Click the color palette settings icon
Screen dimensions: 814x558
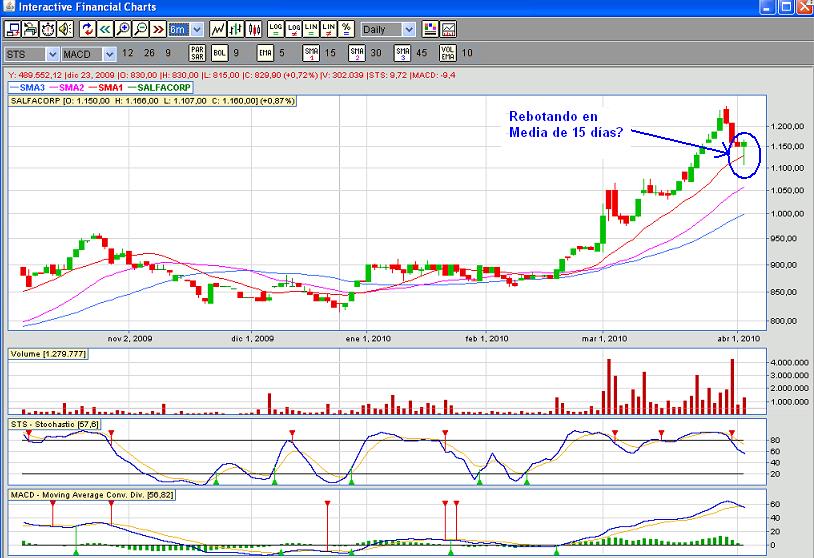tap(430, 29)
